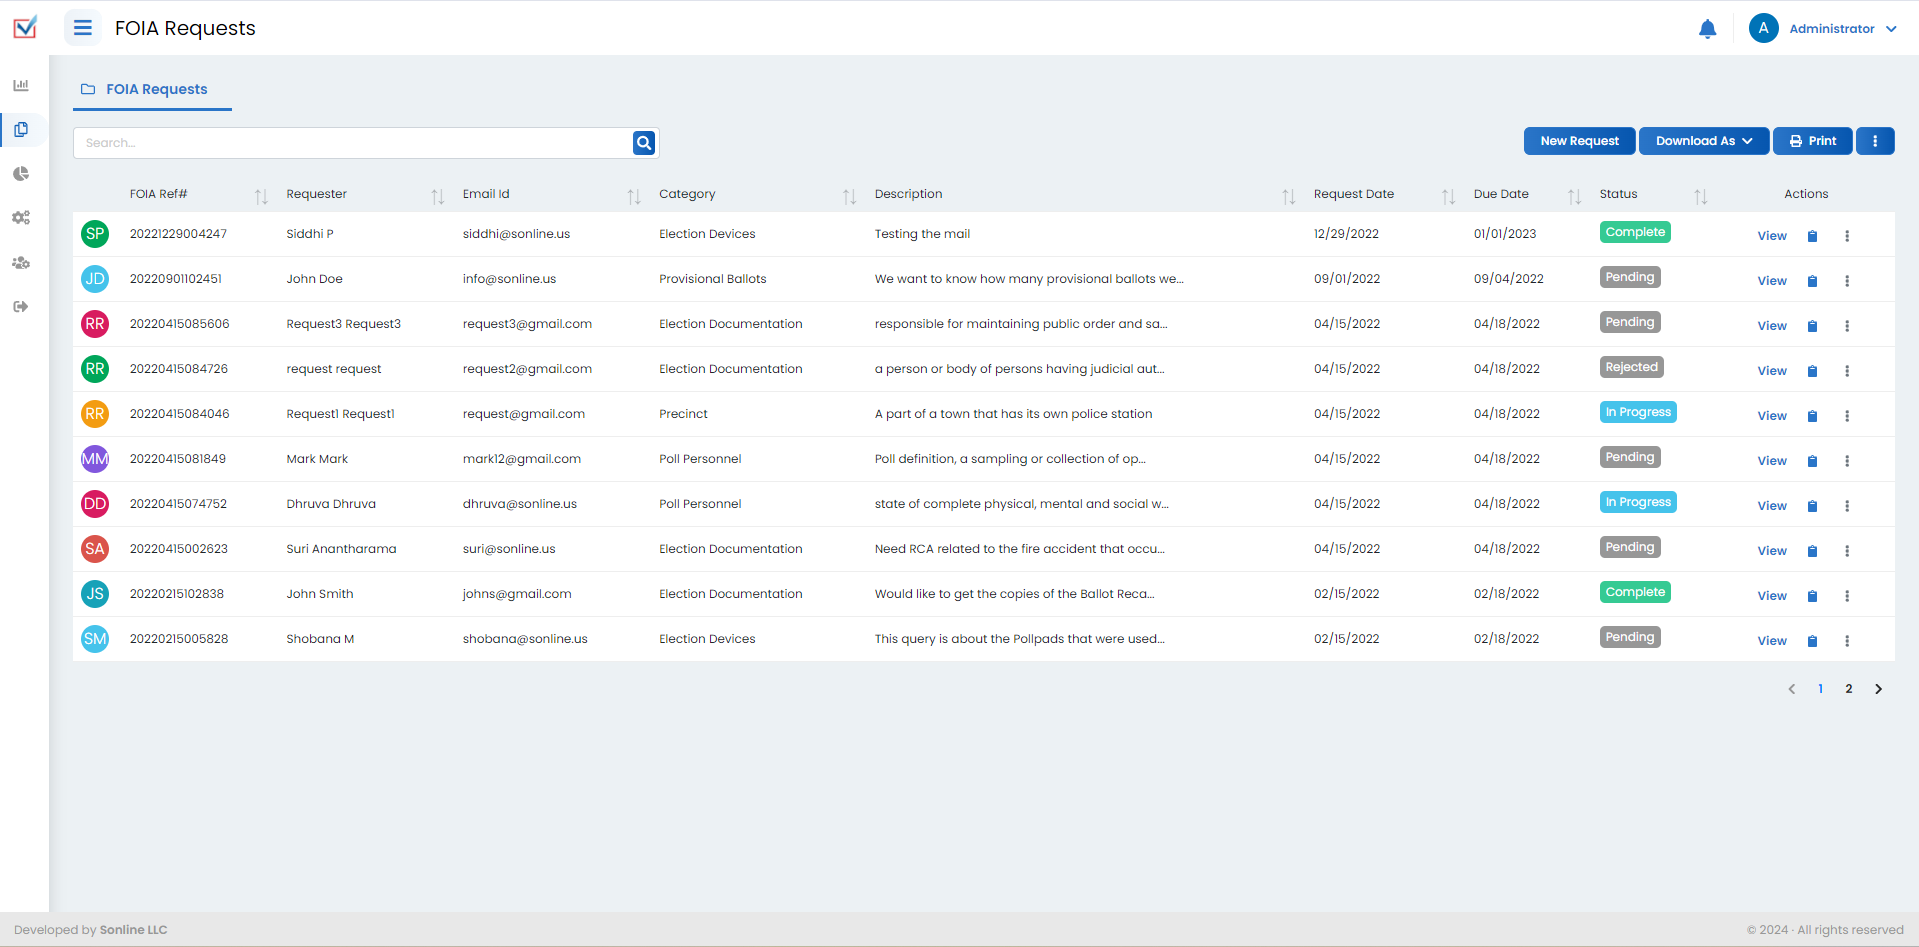Open the blue more options button near Print

pos(1875,141)
